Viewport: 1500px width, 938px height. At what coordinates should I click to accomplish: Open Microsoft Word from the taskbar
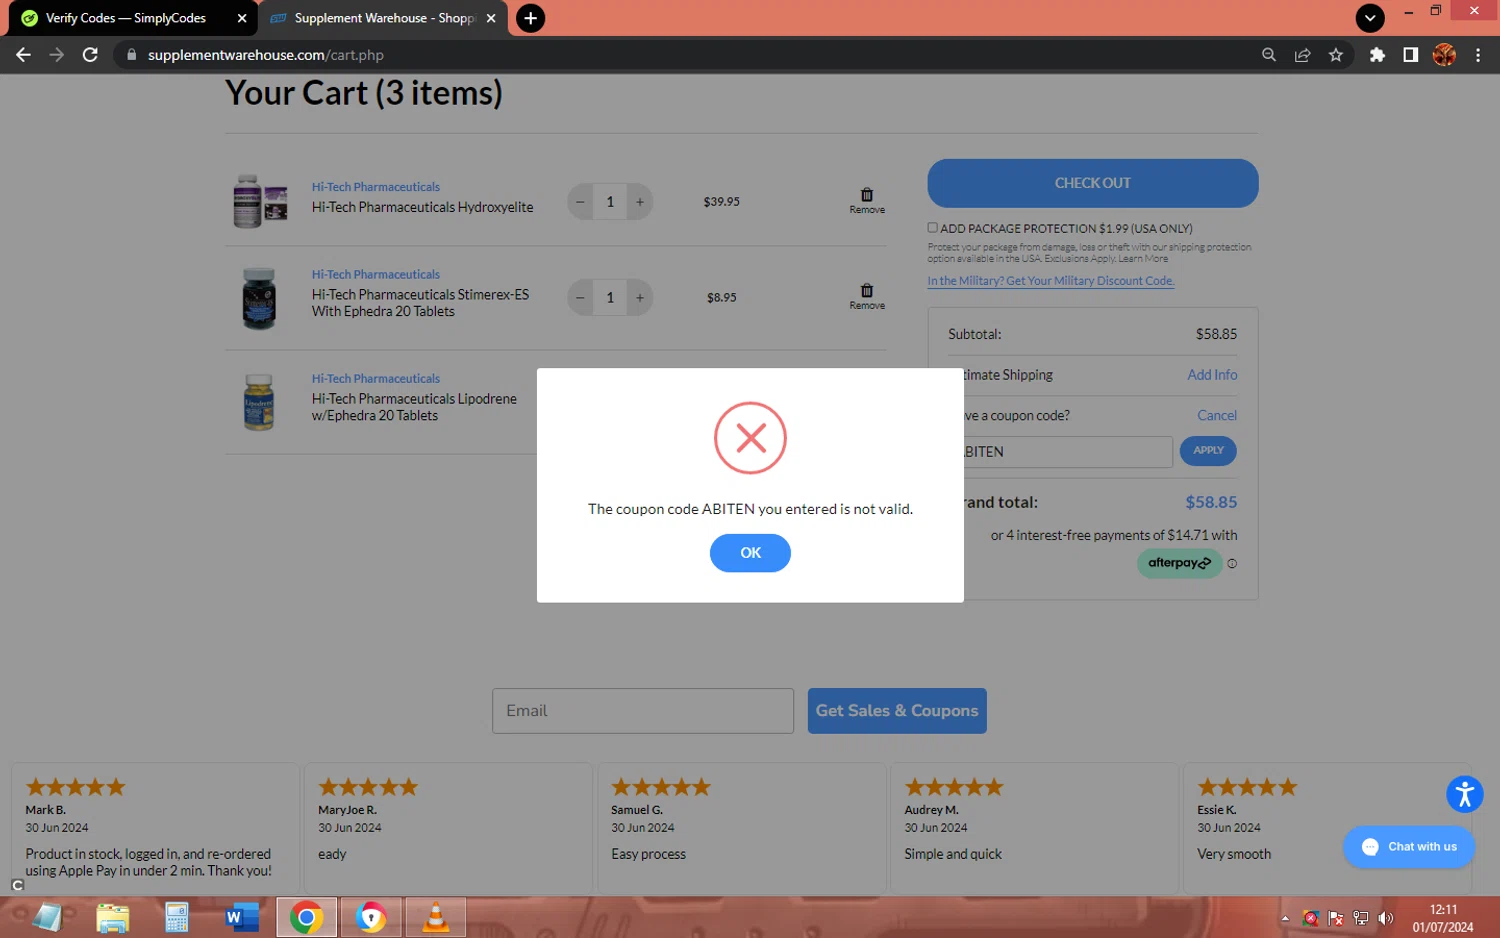(x=242, y=917)
